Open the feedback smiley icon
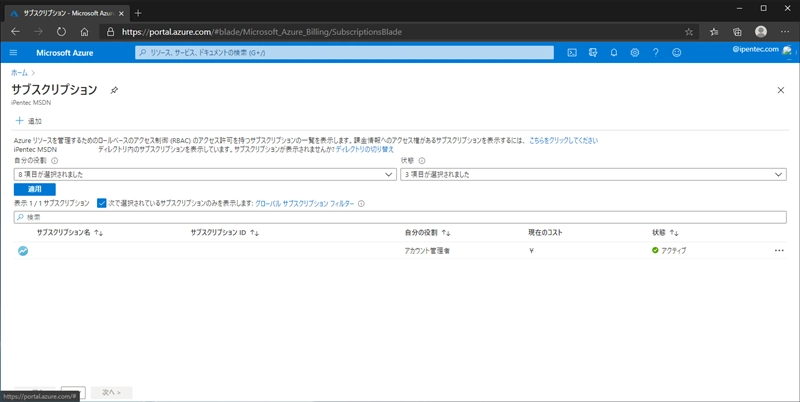The image size is (800, 402). tap(677, 53)
